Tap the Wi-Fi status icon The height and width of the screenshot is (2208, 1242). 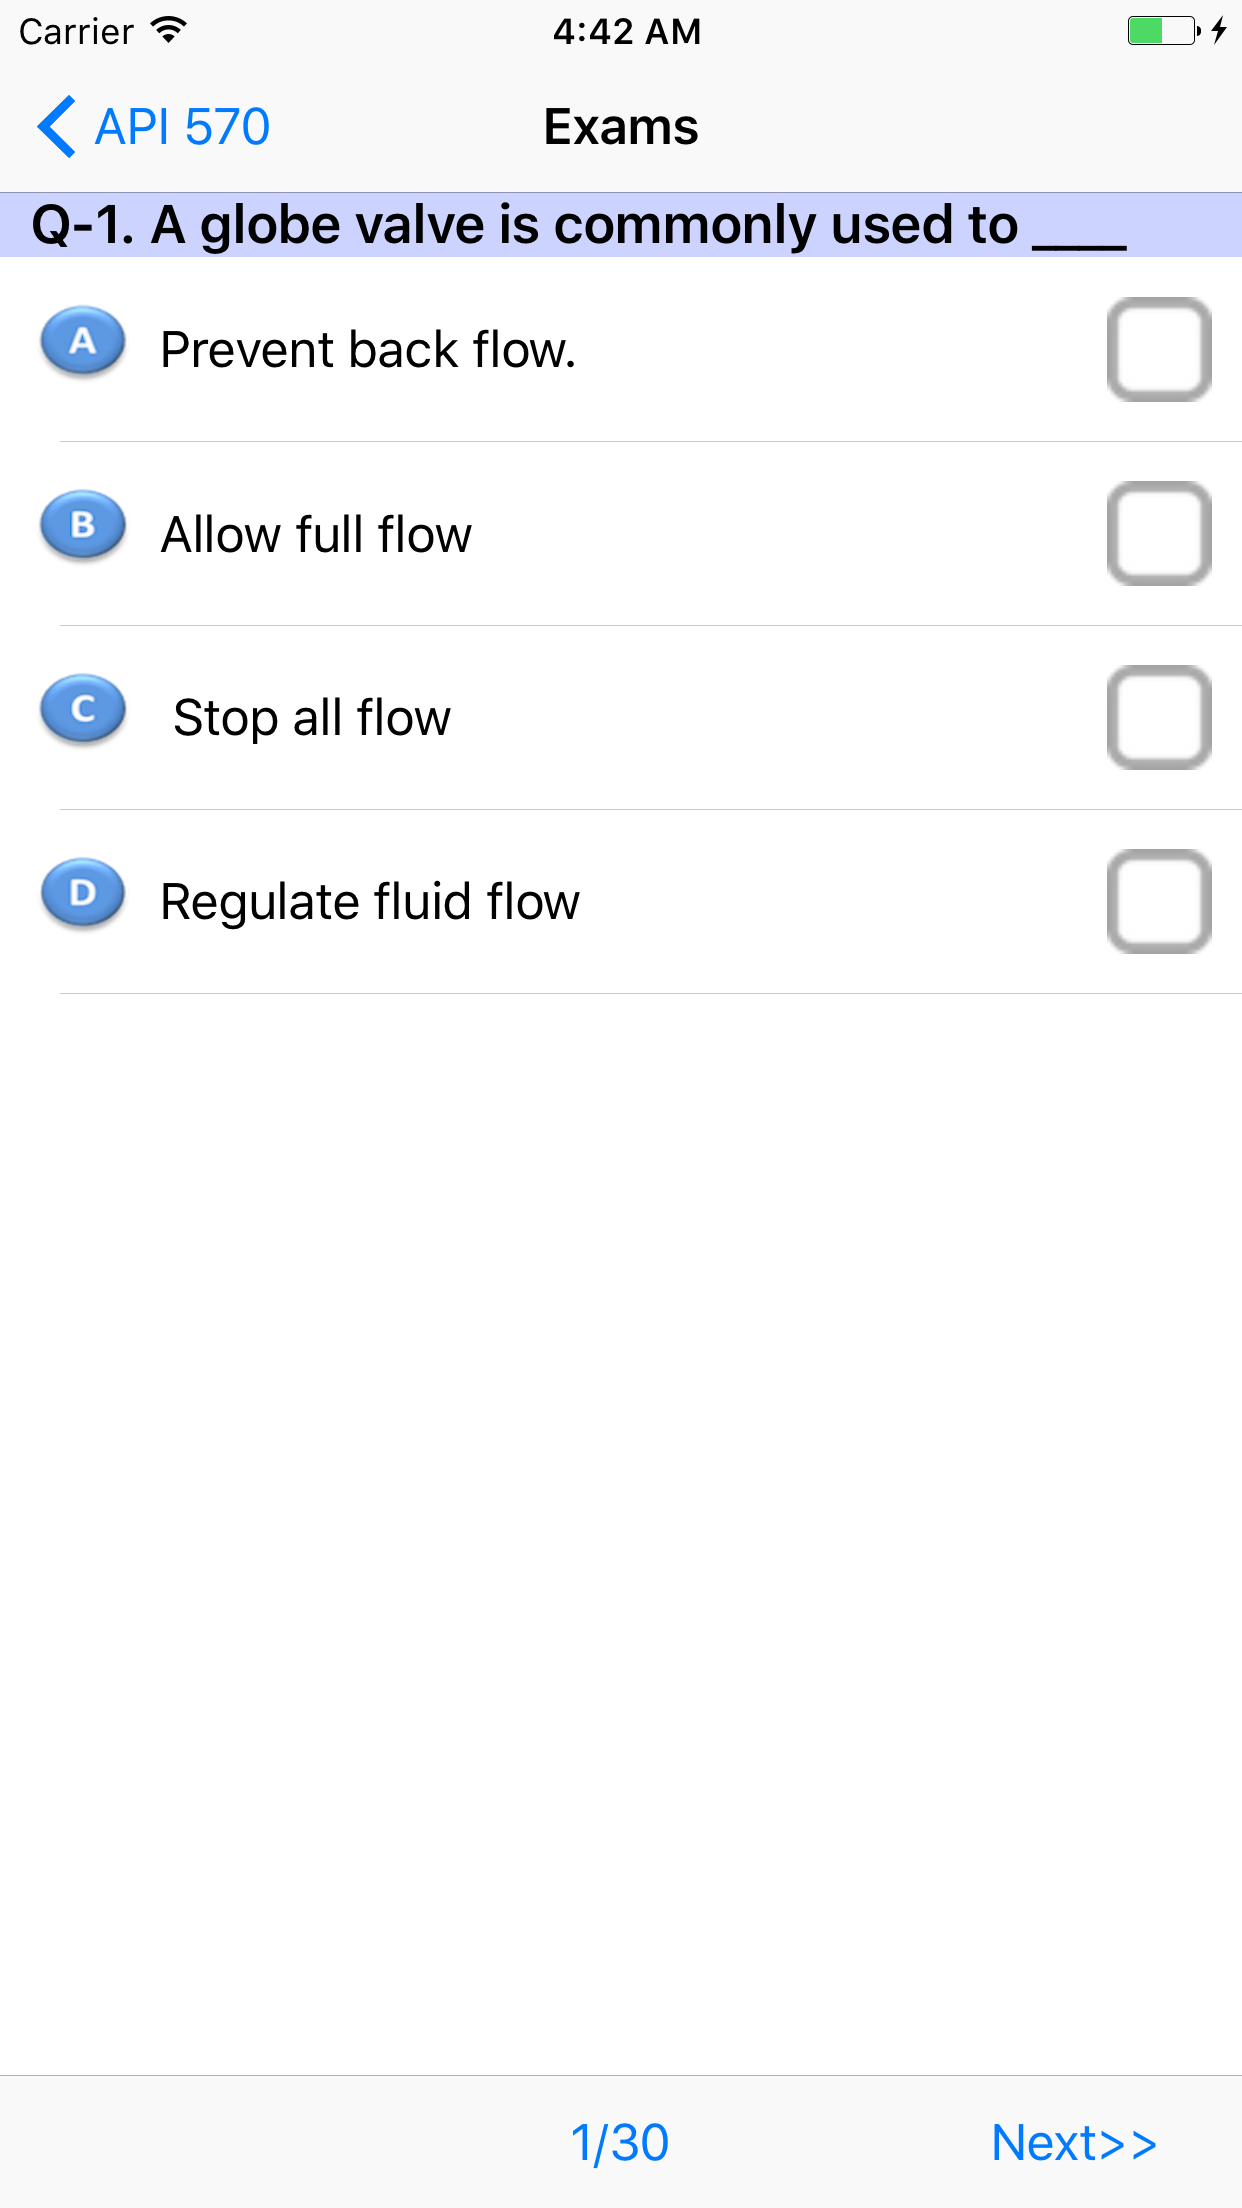[169, 31]
